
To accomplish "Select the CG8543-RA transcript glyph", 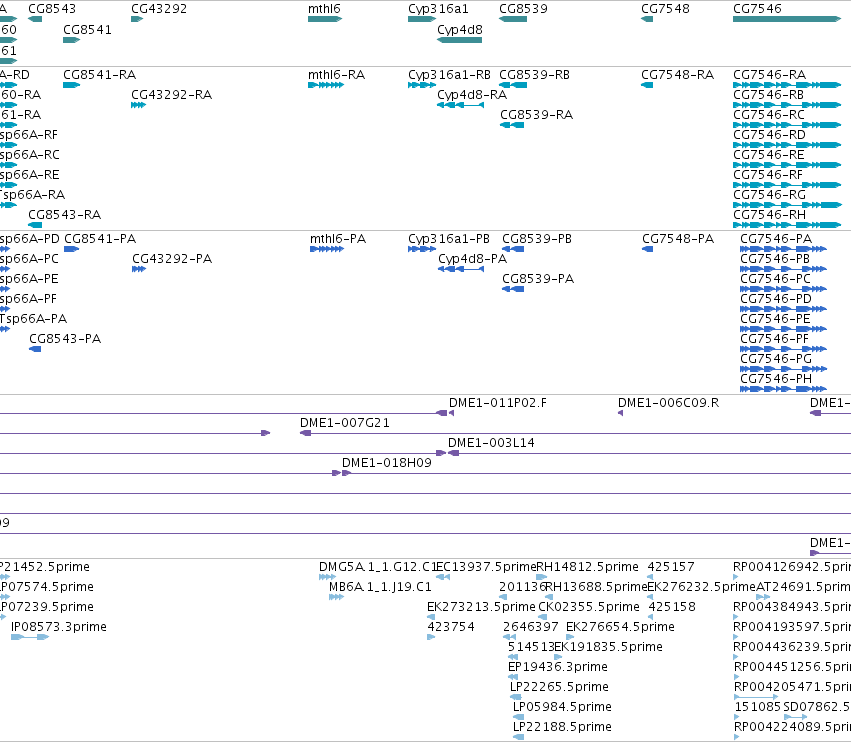I will tap(35, 225).
